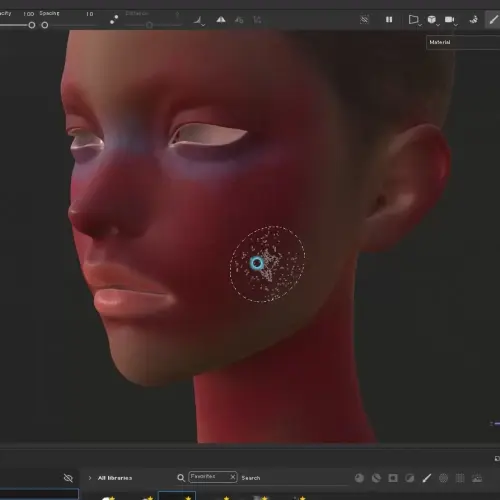Select the paint brush view icon
Screen dimensions: 500x500
click(x=494, y=20)
